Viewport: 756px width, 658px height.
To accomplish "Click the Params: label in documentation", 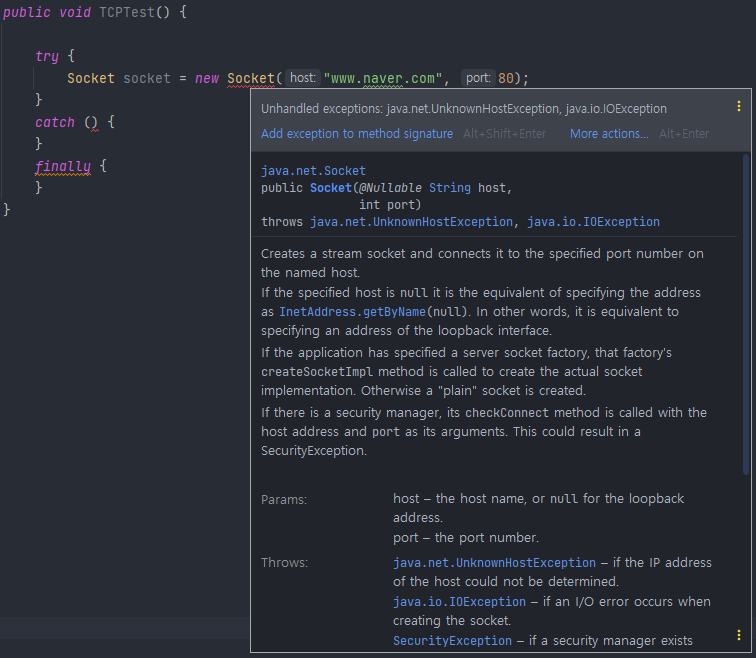I will coord(284,499).
